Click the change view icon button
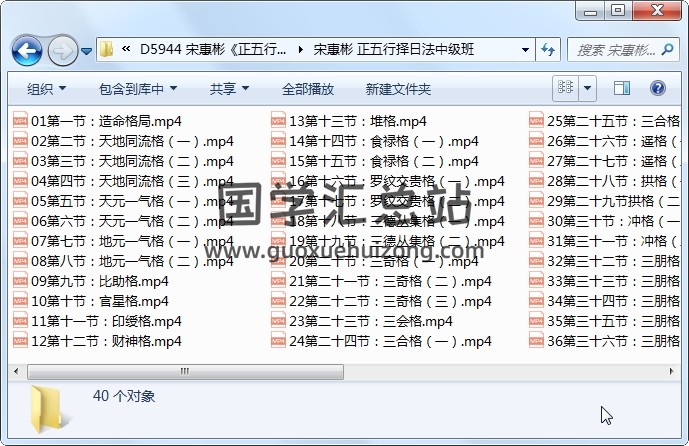Viewport: 689px width, 446px height. 565,88
